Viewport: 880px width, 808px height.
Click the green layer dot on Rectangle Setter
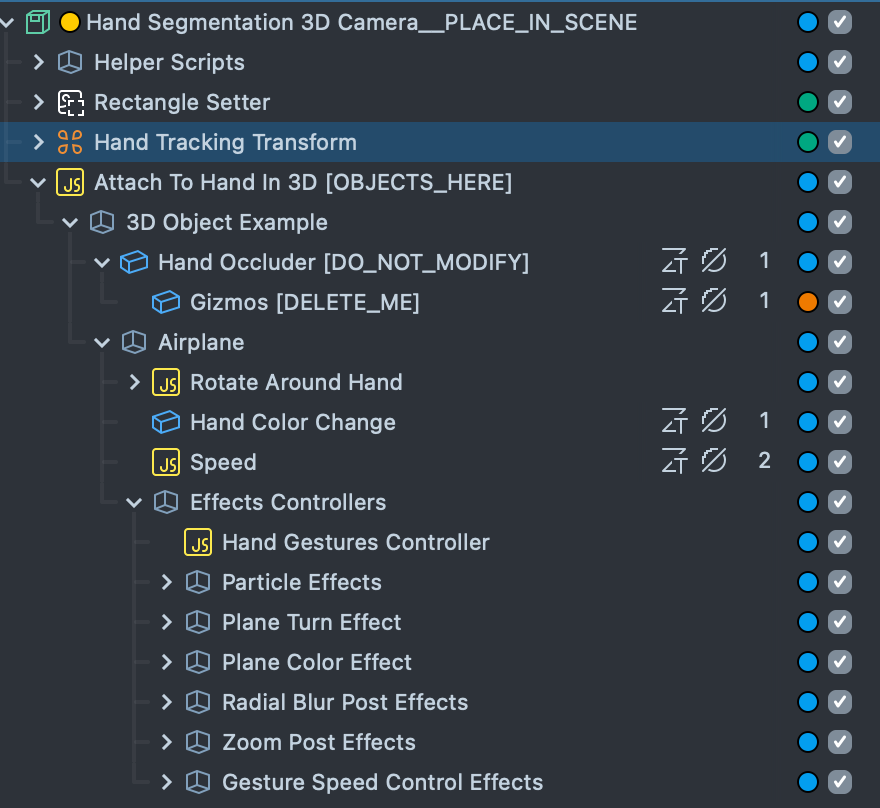coord(808,102)
